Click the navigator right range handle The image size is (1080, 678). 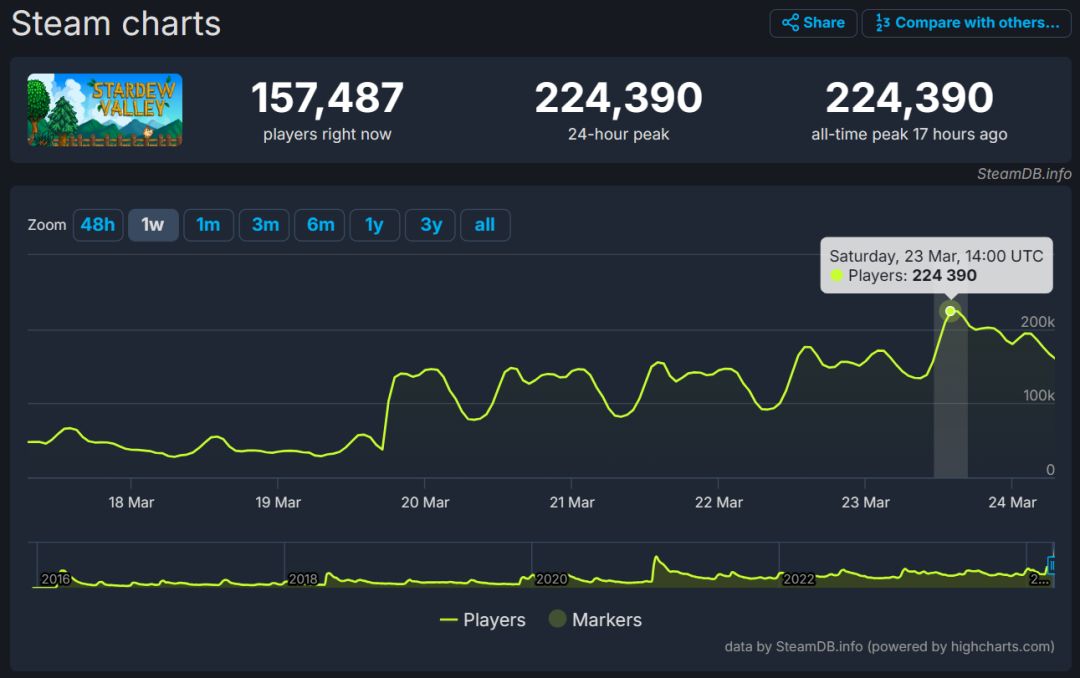tap(1051, 565)
